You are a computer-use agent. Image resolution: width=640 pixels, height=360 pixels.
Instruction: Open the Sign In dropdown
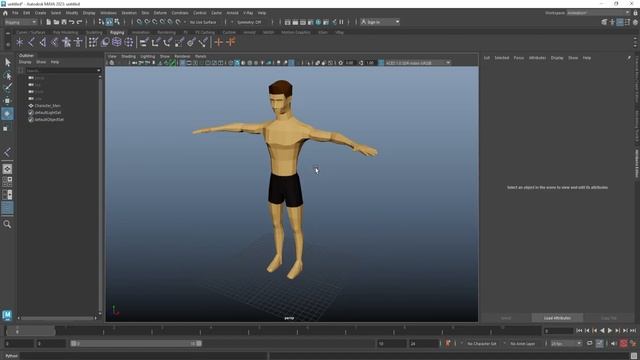380,22
